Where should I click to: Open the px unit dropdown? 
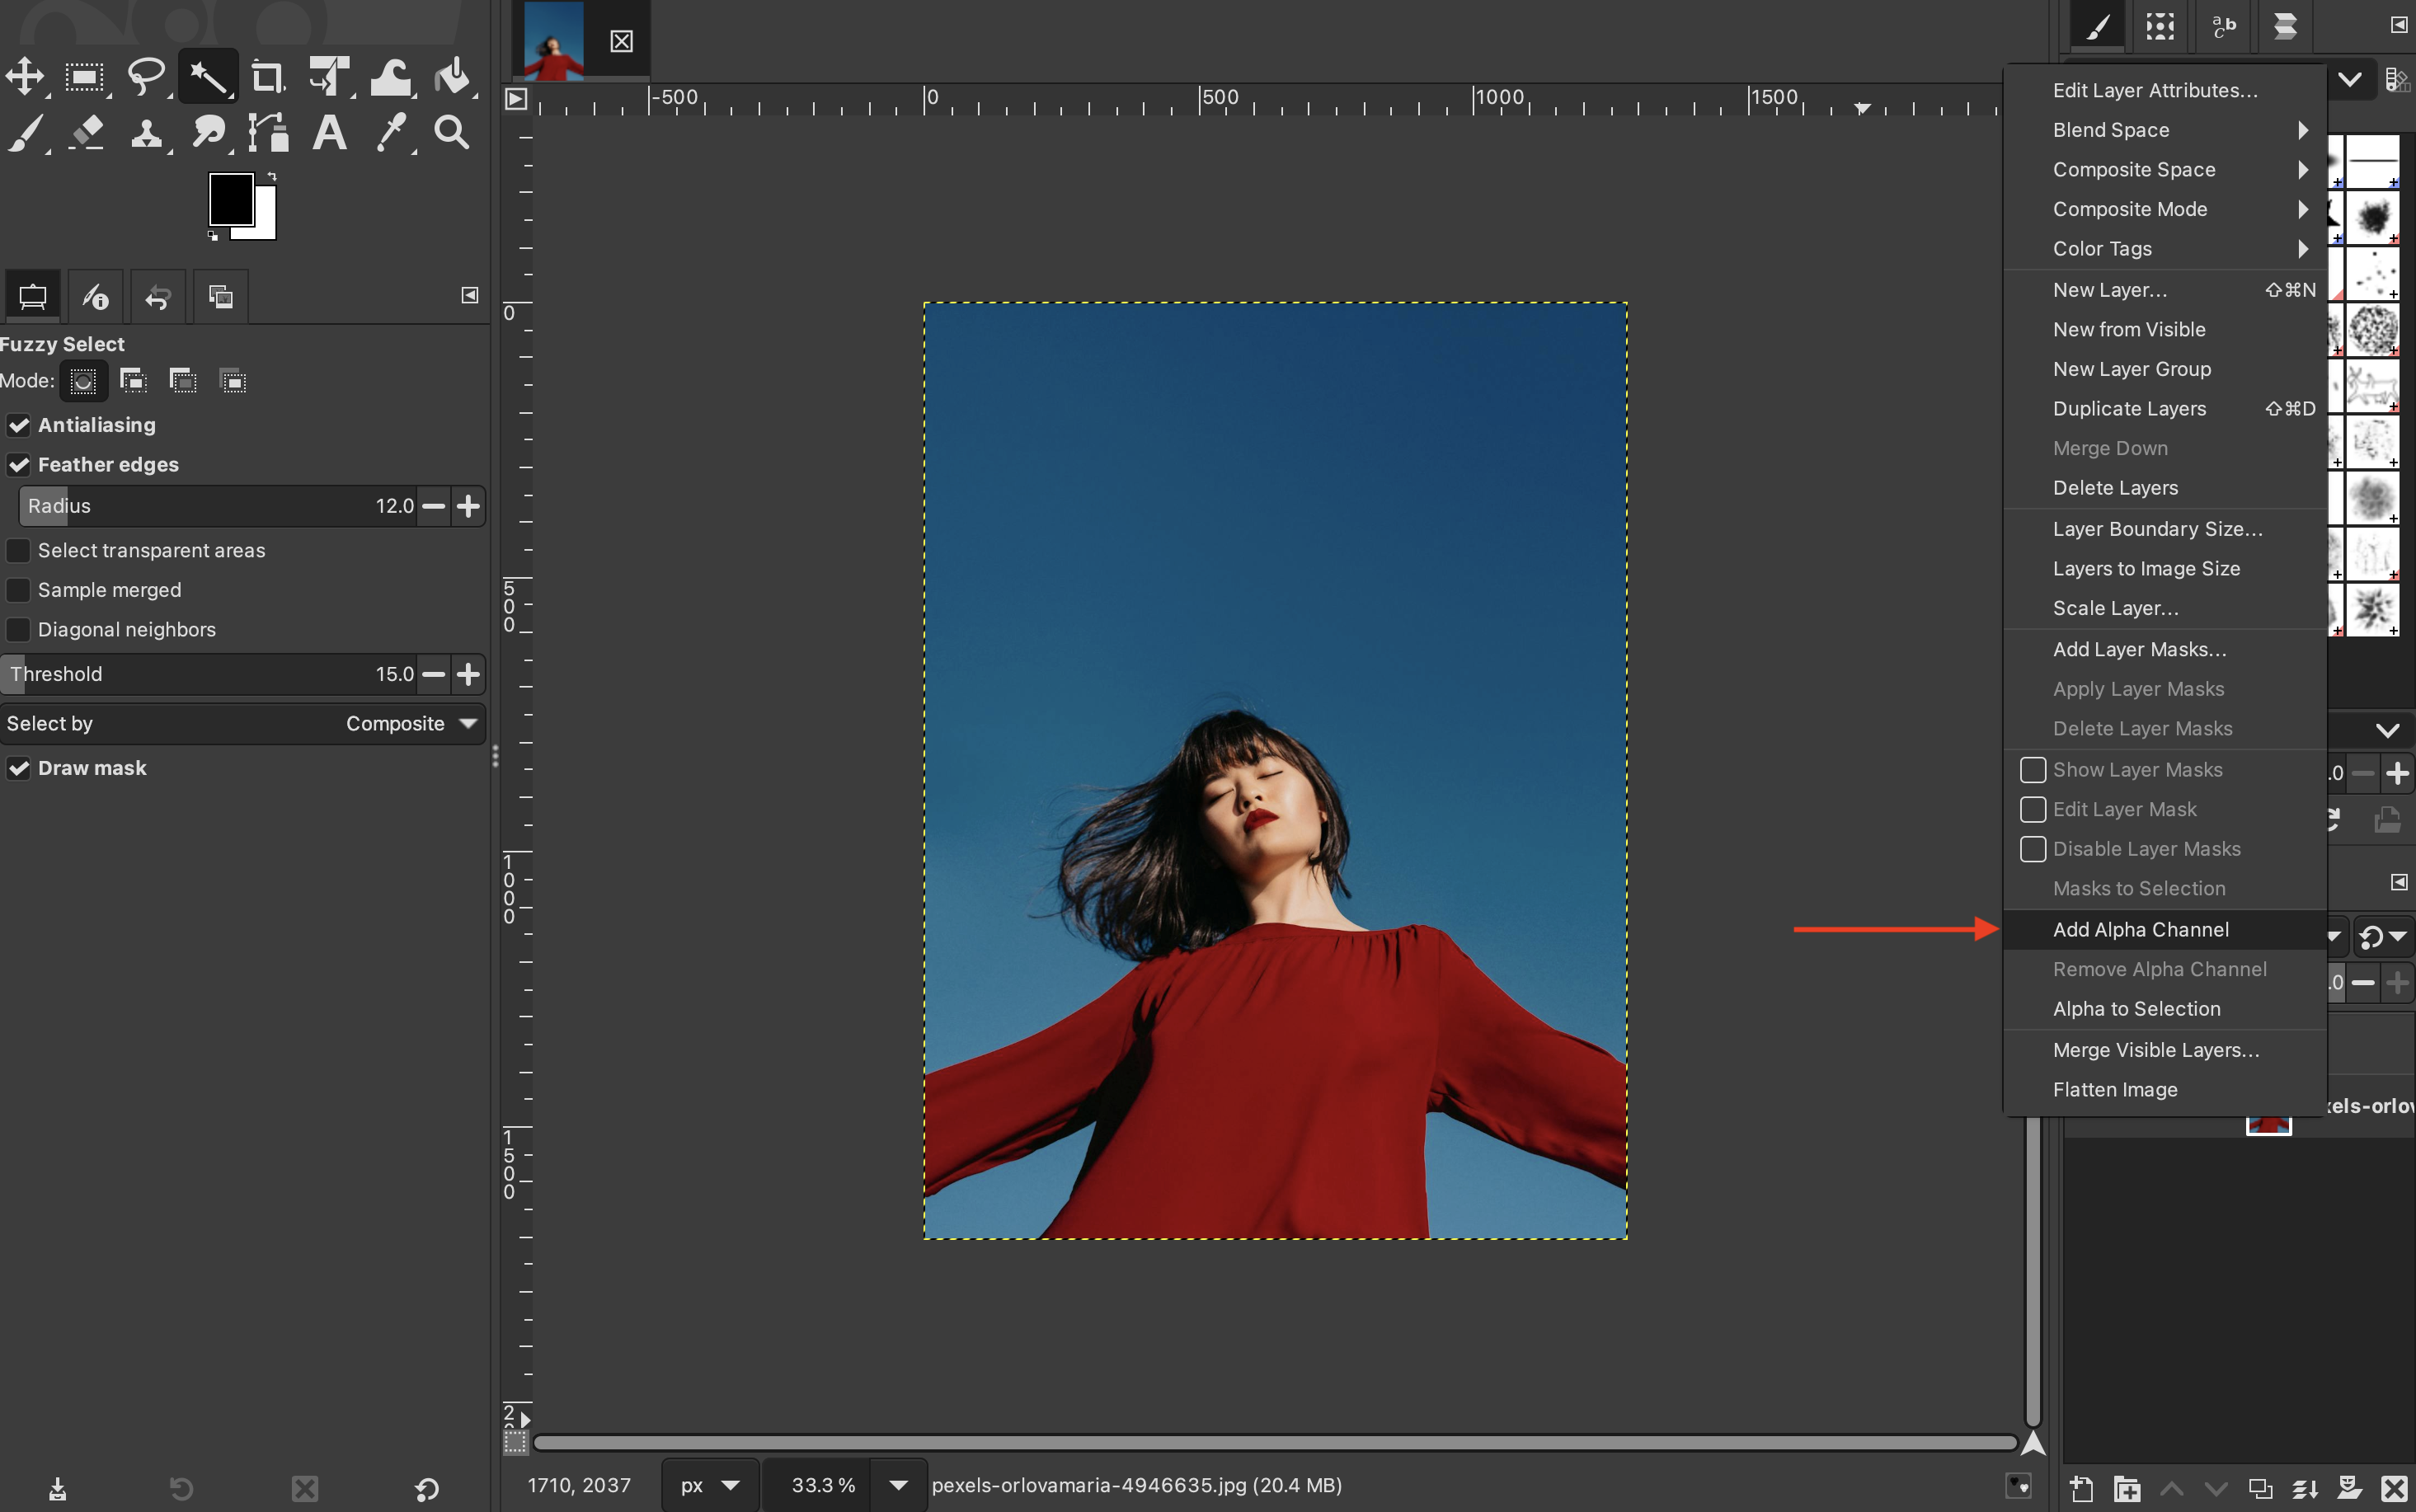(x=709, y=1485)
